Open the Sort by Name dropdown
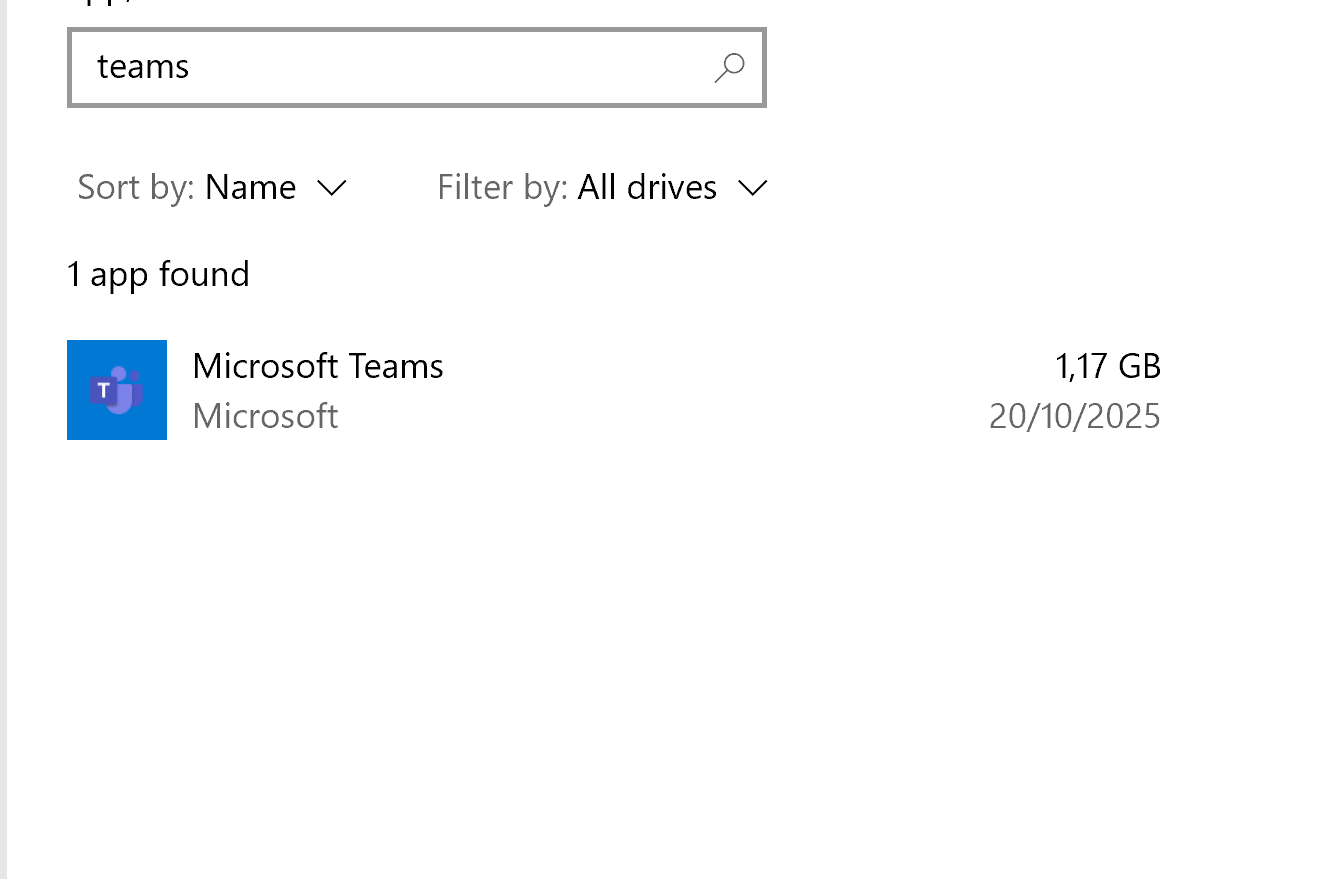The height and width of the screenshot is (879, 1317). pos(212,188)
